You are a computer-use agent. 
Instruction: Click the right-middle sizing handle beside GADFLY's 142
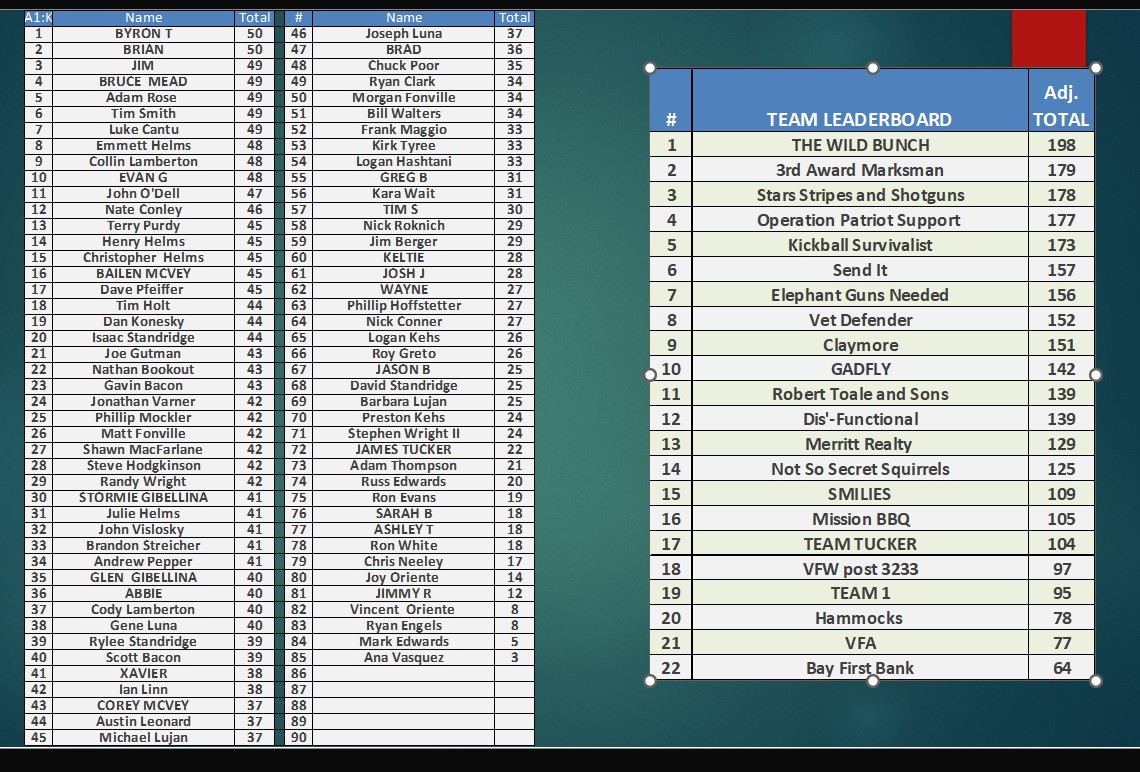[1096, 375]
